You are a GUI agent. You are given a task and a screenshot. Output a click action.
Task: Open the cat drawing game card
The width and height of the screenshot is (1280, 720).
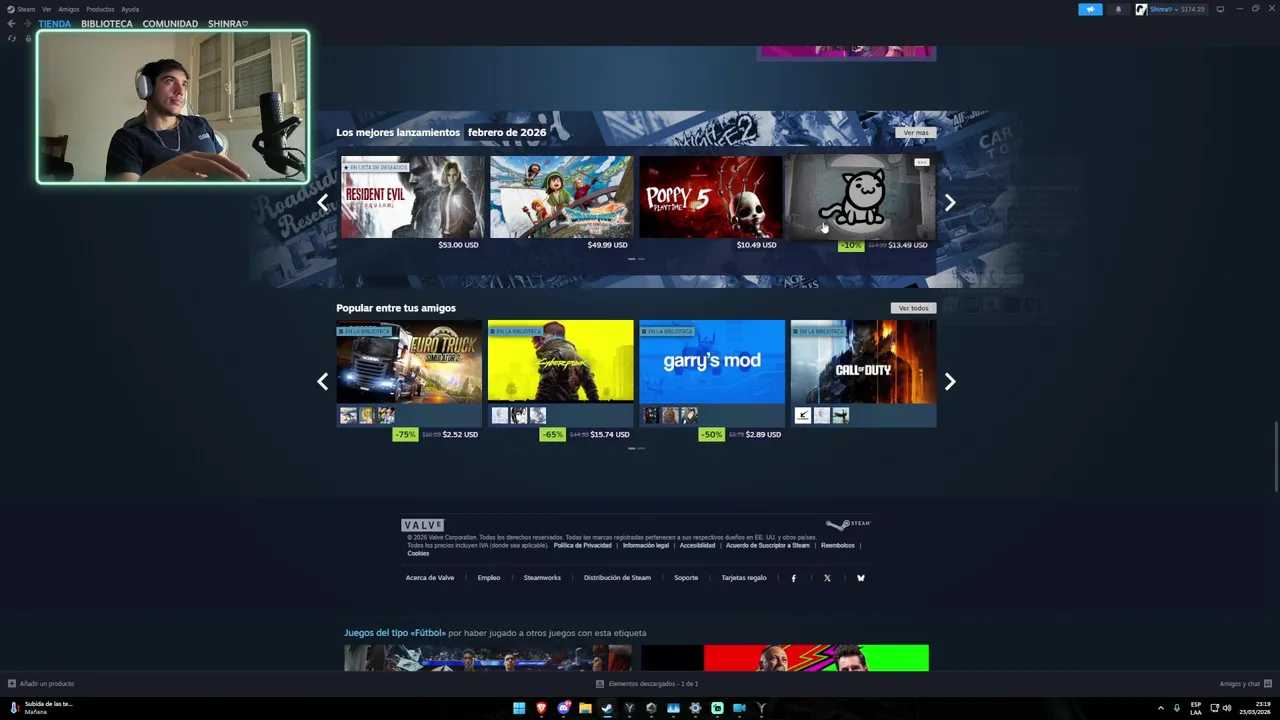[x=860, y=197]
